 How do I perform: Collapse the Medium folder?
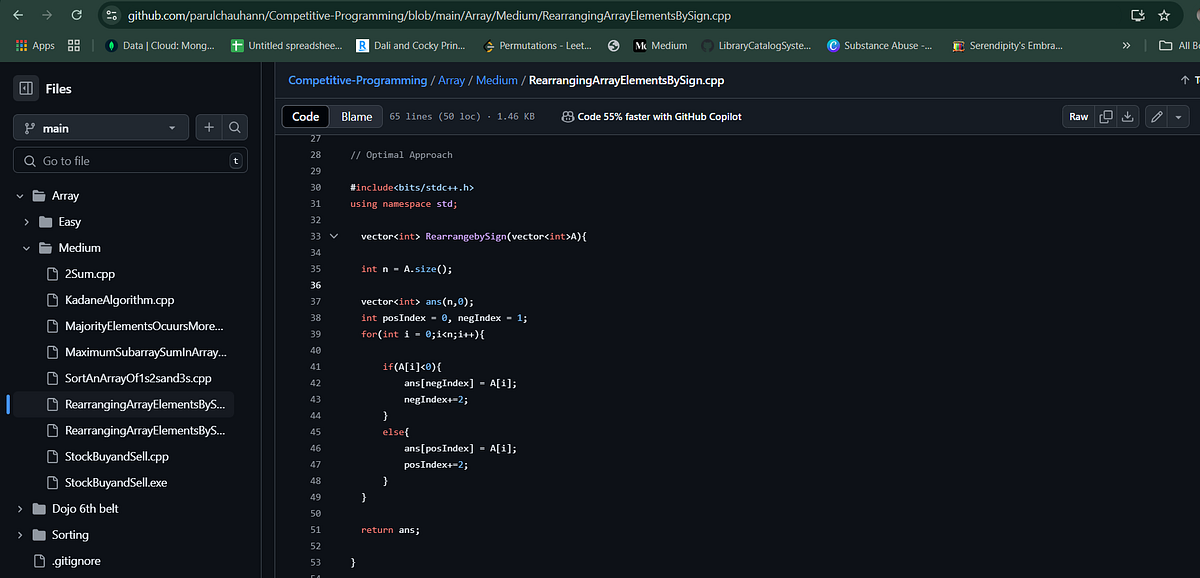coord(27,247)
